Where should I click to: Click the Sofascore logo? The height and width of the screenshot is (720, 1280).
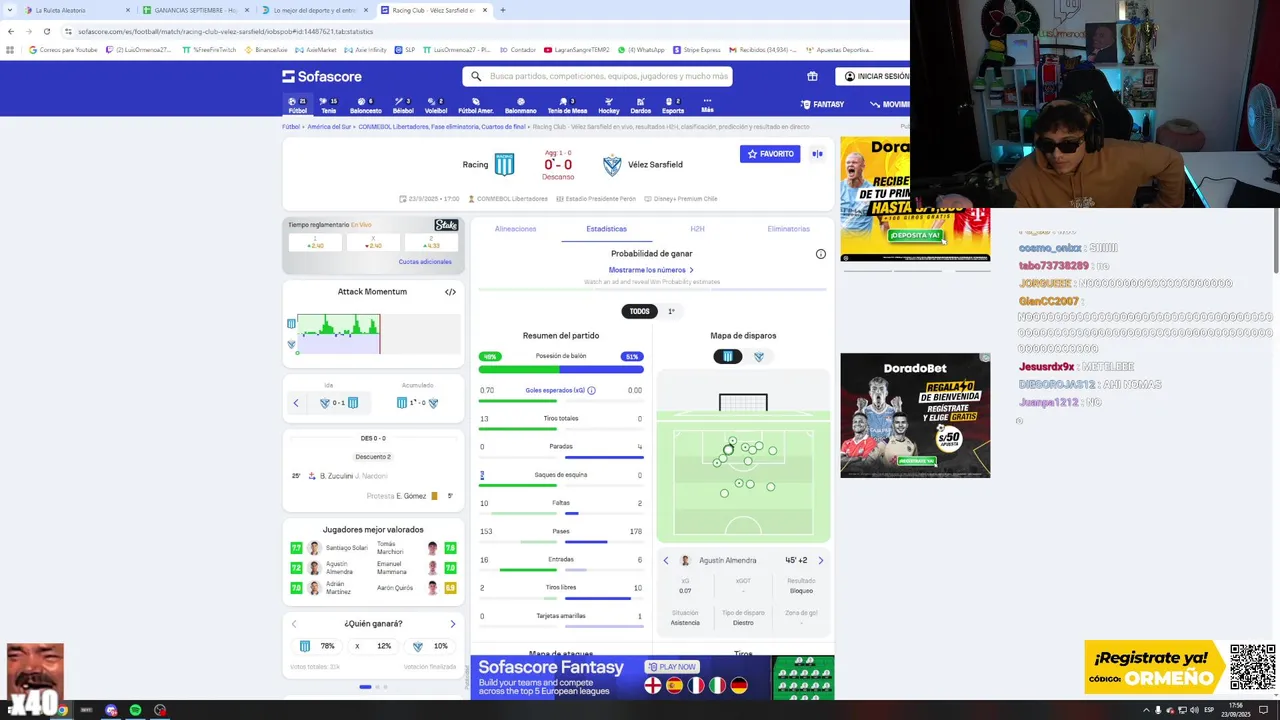click(x=322, y=76)
